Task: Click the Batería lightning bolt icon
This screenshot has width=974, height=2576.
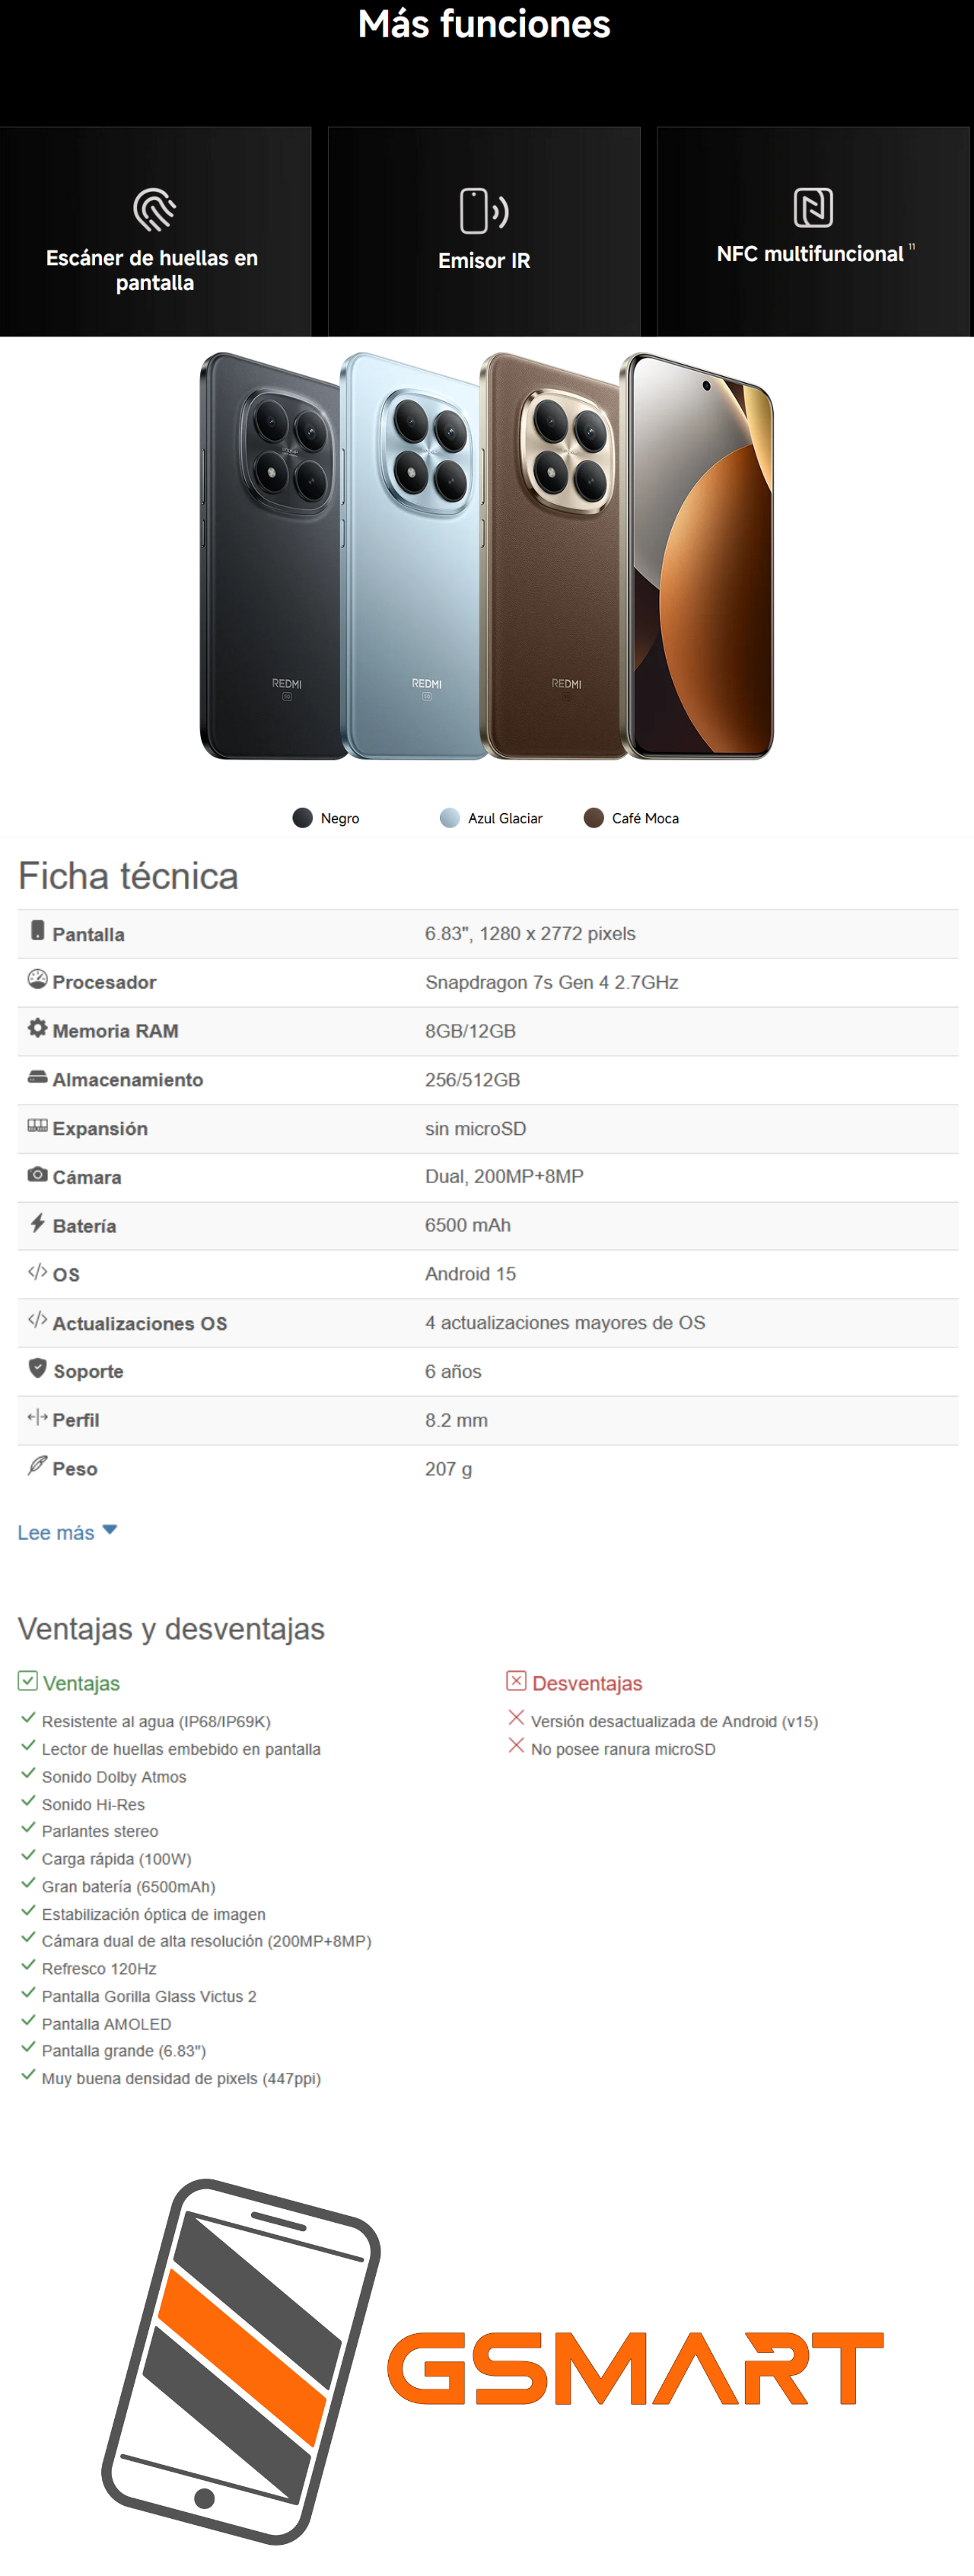Action: click(x=38, y=1223)
